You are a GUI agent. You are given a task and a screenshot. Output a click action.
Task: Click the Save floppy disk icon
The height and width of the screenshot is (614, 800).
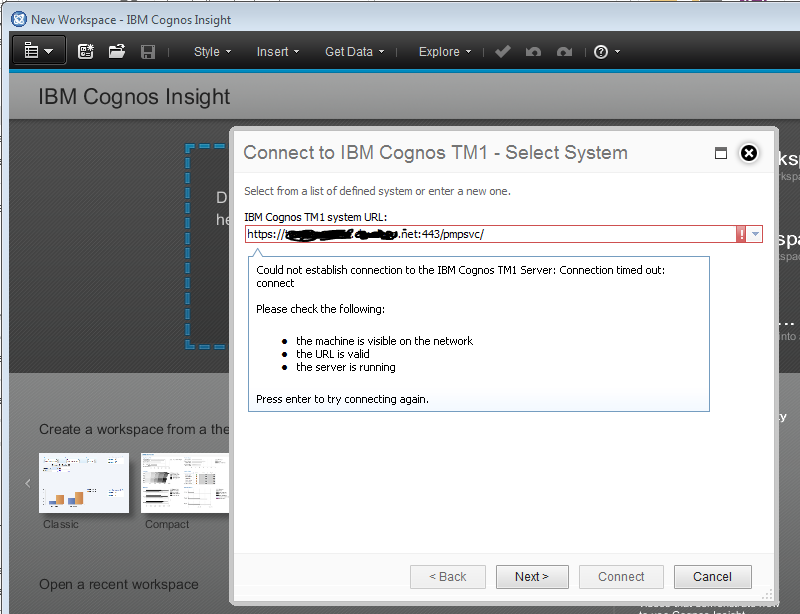pos(148,52)
